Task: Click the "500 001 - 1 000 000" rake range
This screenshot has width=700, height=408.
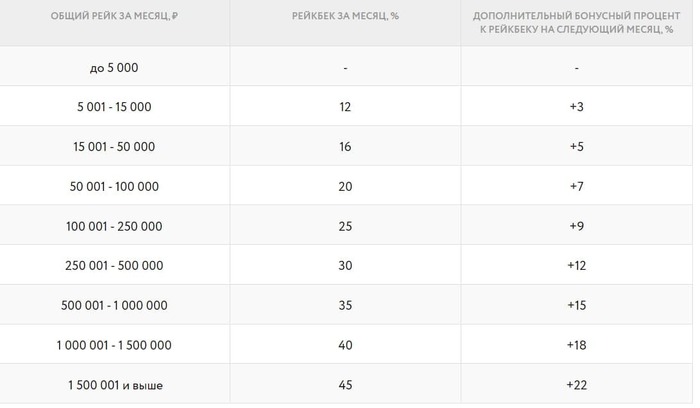Action: pyautogui.click(x=114, y=305)
